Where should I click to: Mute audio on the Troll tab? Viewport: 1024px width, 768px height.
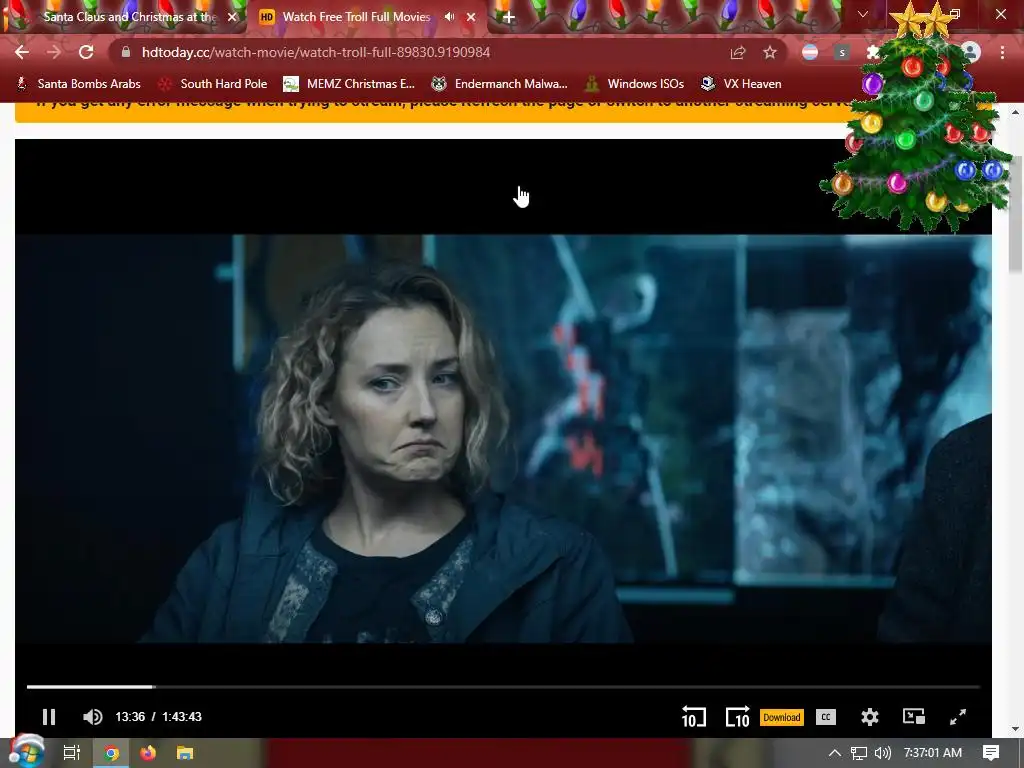click(x=450, y=16)
